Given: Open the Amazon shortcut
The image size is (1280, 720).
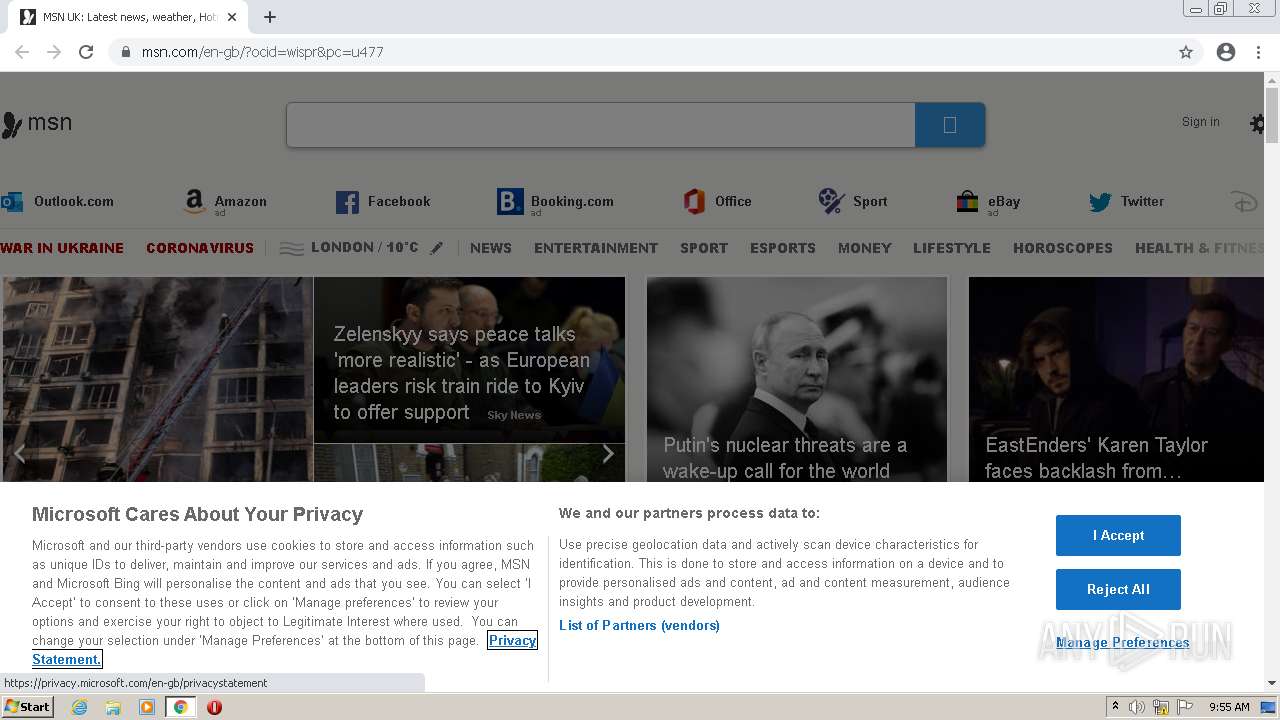Looking at the screenshot, I should click(225, 202).
